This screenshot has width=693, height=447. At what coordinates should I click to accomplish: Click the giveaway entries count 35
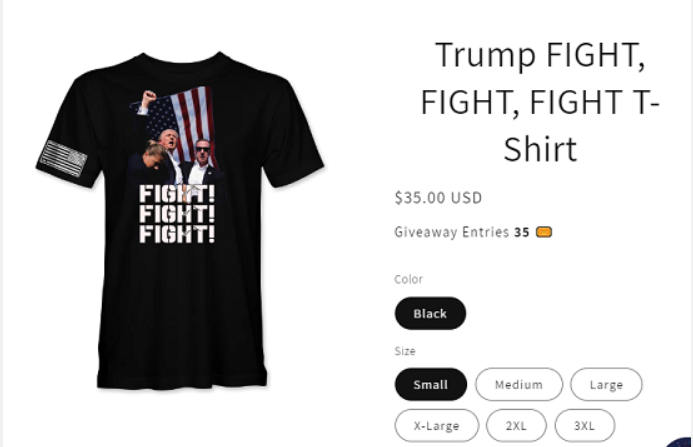pos(522,232)
